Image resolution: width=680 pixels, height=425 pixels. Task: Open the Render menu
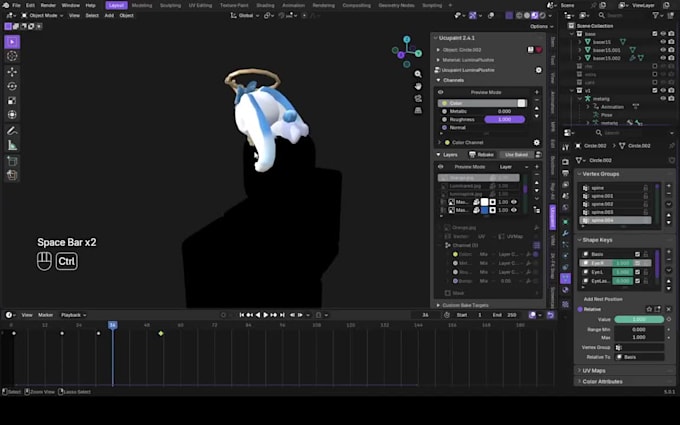tap(48, 5)
